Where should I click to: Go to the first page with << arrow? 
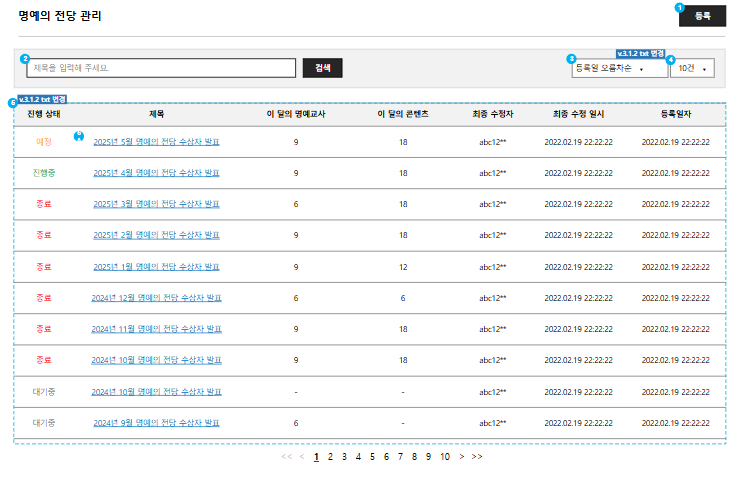tap(287, 457)
